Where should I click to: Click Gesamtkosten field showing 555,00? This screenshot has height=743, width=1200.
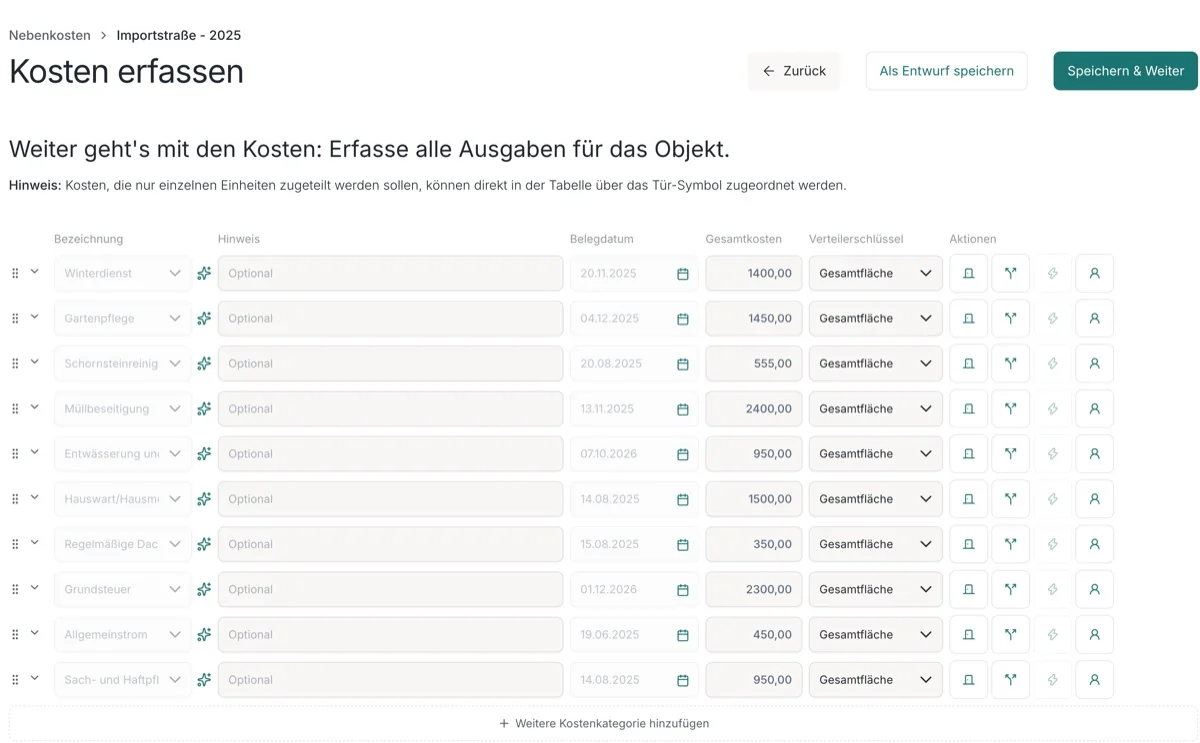click(x=754, y=363)
